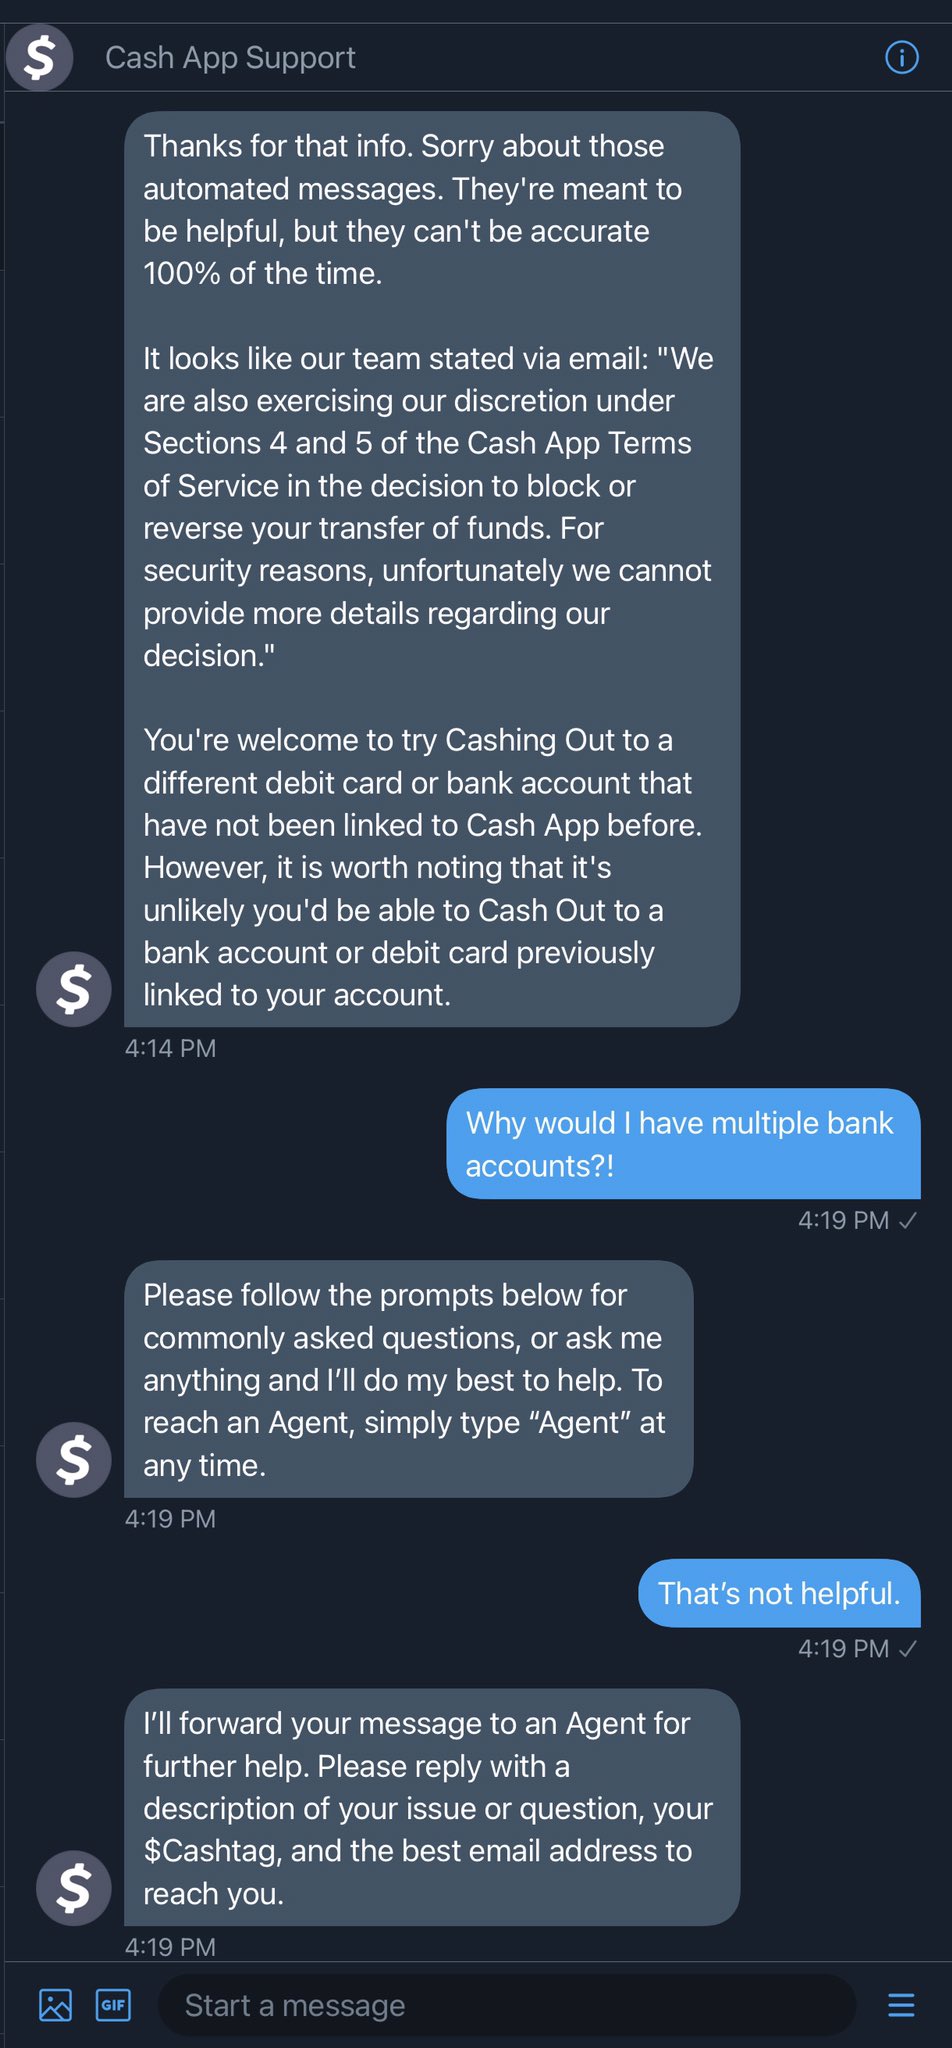
Task: Click the 4:19 PM checkmark under the bank accounts message
Action: (908, 1220)
